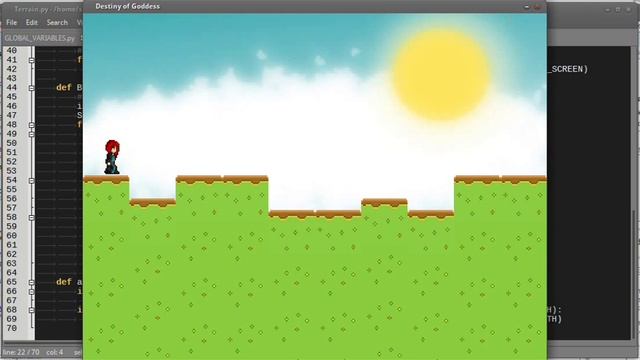Collapse the fold marker at line 44

[x=31, y=88]
